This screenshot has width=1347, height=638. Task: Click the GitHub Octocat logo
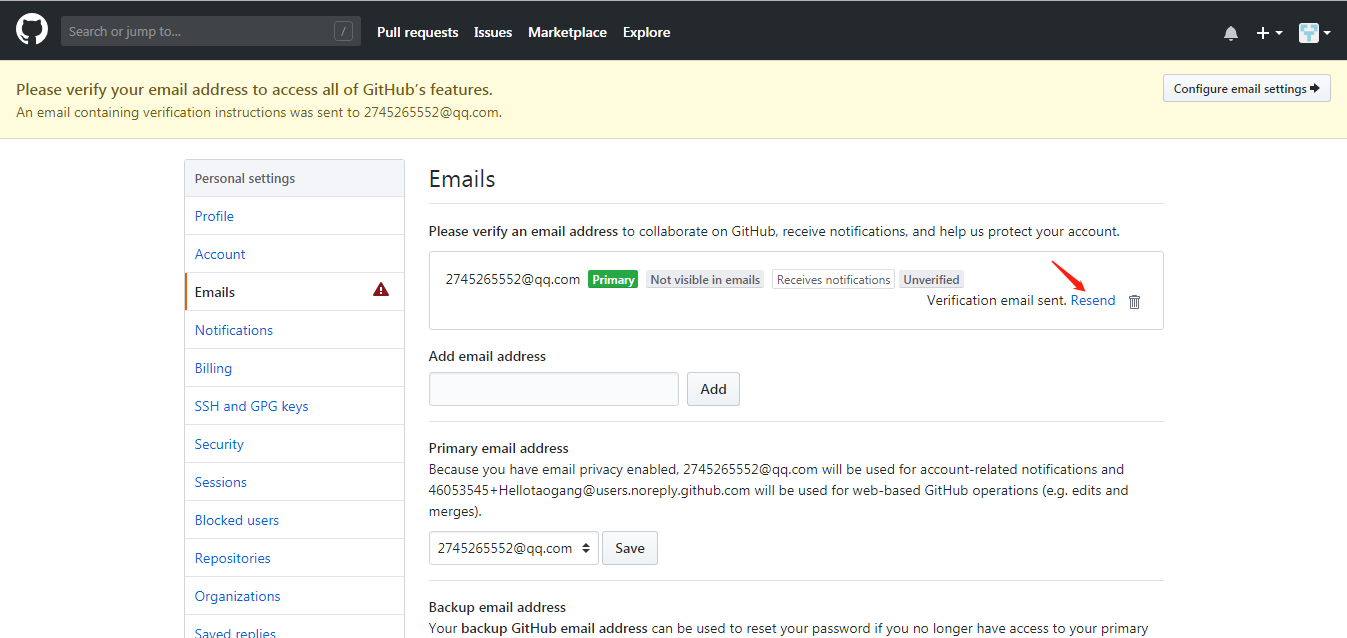click(x=31, y=30)
